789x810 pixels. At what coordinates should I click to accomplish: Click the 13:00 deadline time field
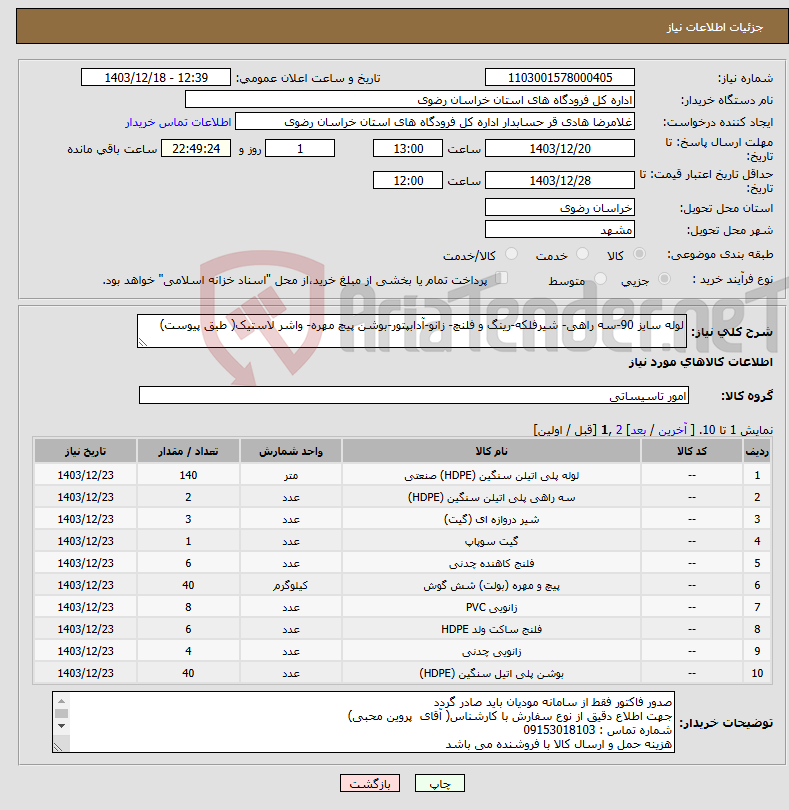[408, 149]
